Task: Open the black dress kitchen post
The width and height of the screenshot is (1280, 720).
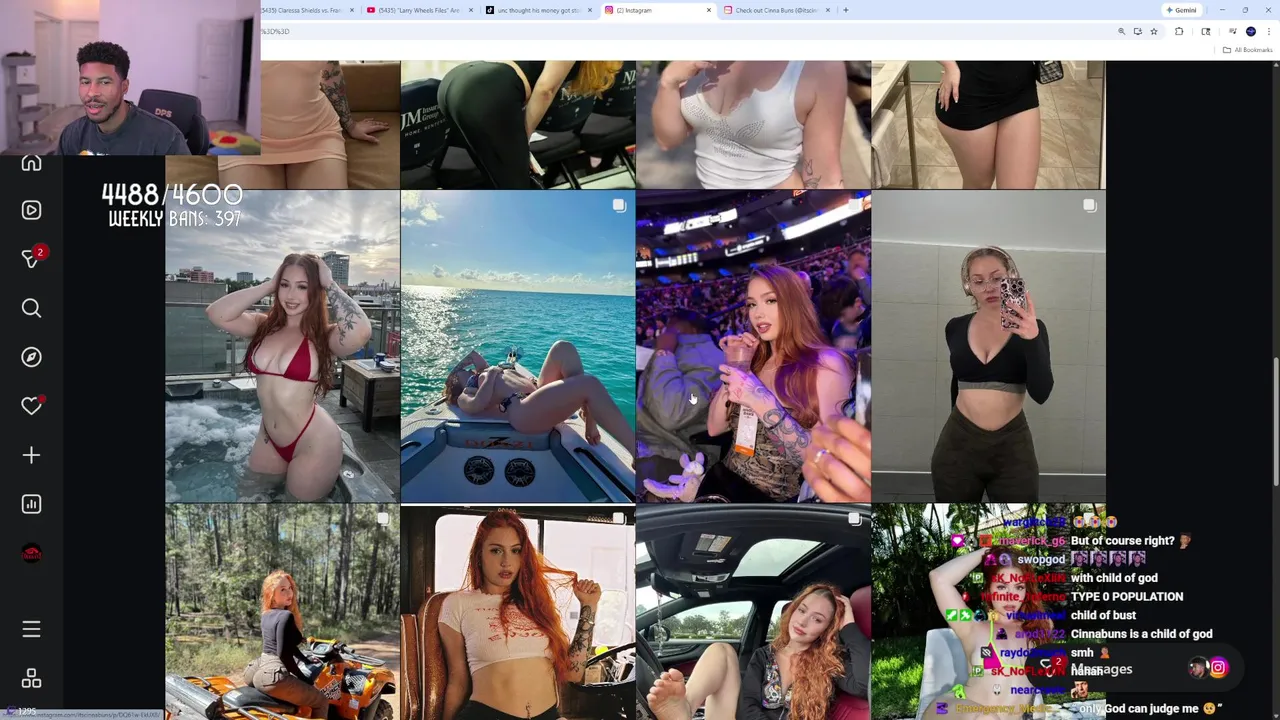Action: tap(989, 124)
